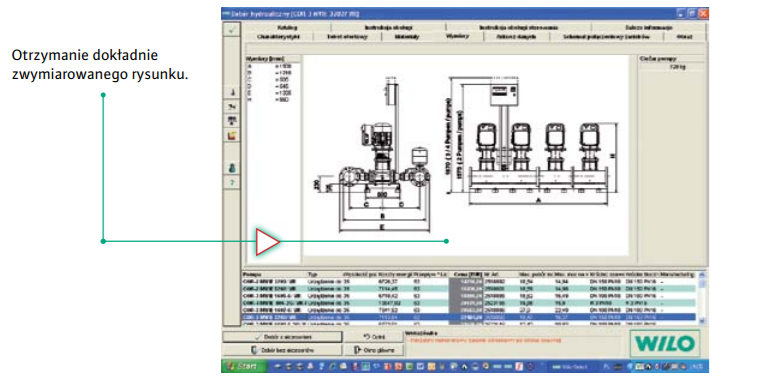Switch to the Charakterystyki tab
The width and height of the screenshot is (764, 378).
click(279, 37)
